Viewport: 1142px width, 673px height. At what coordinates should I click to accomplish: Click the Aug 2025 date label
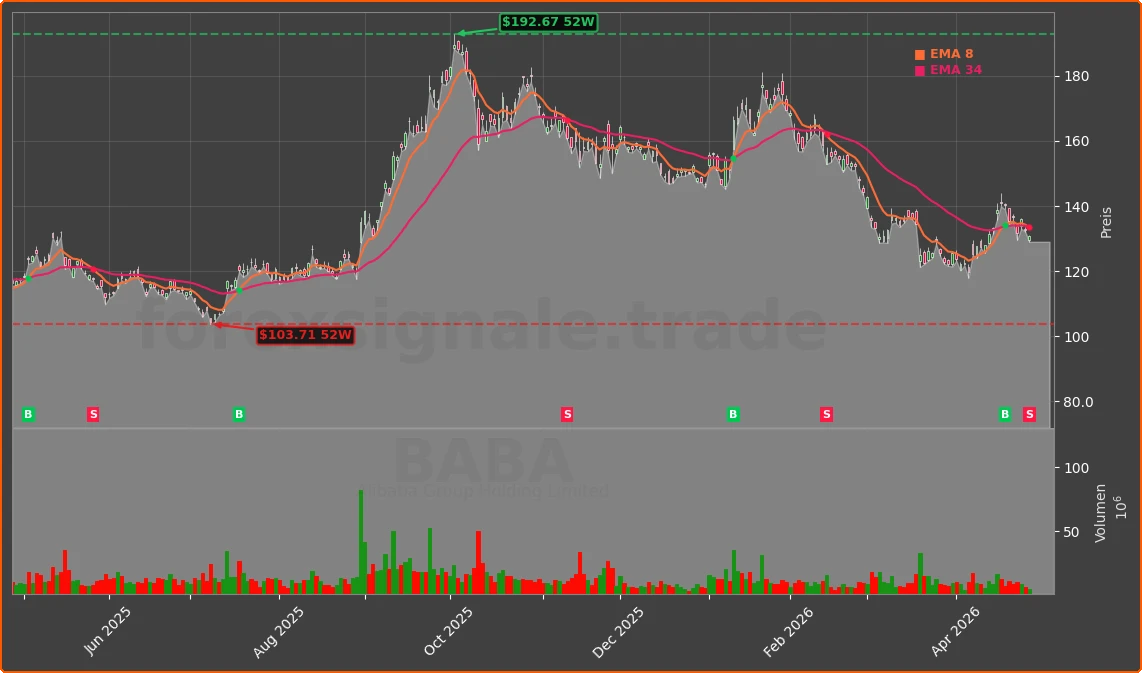pos(277,632)
